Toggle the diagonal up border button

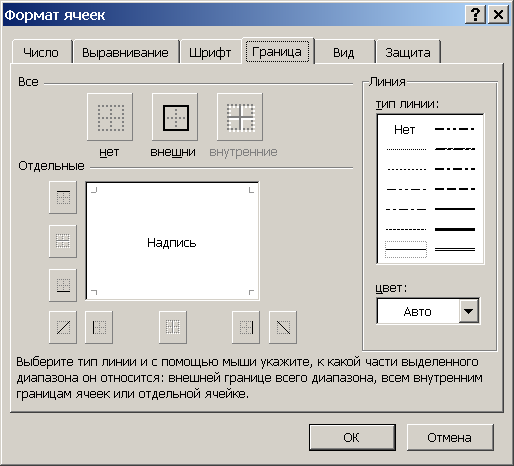[63, 327]
